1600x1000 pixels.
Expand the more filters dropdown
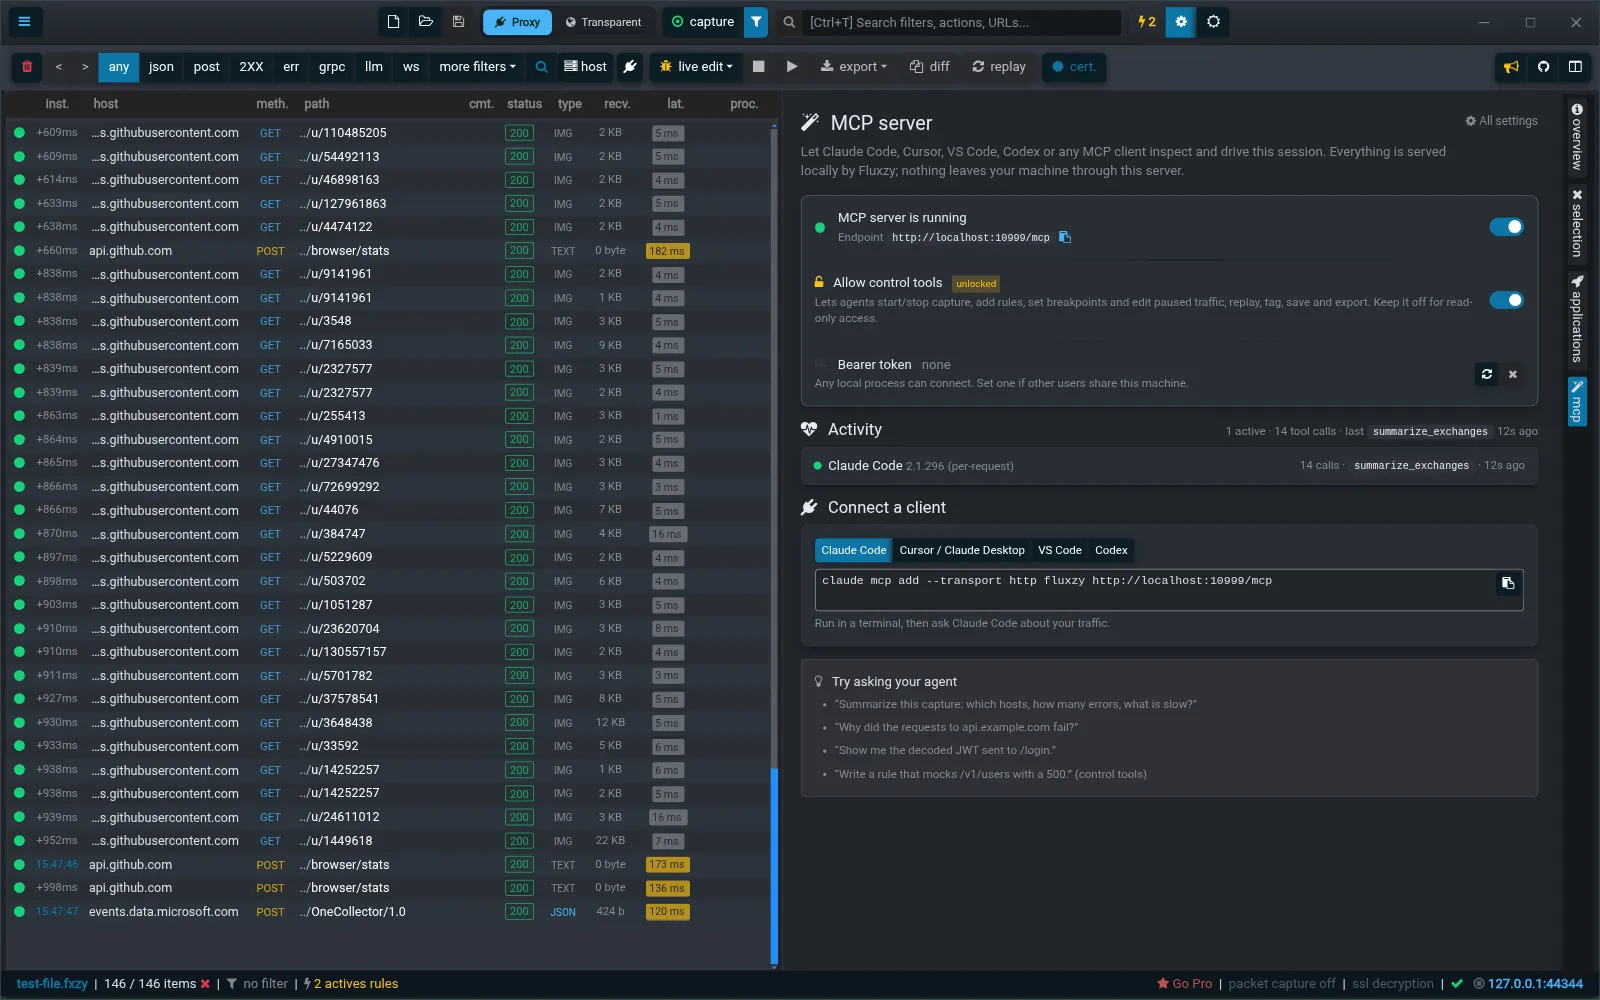477,67
